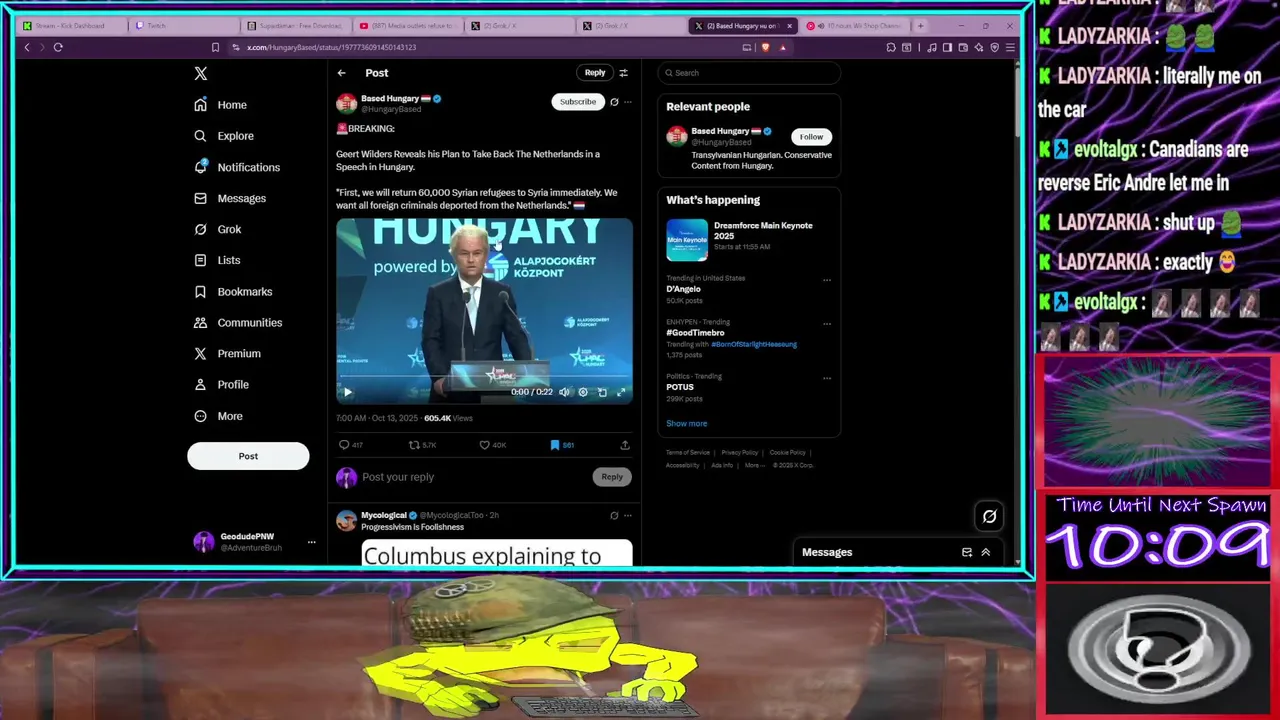
Task: Open Home in the X sidebar
Action: [x=220, y=105]
